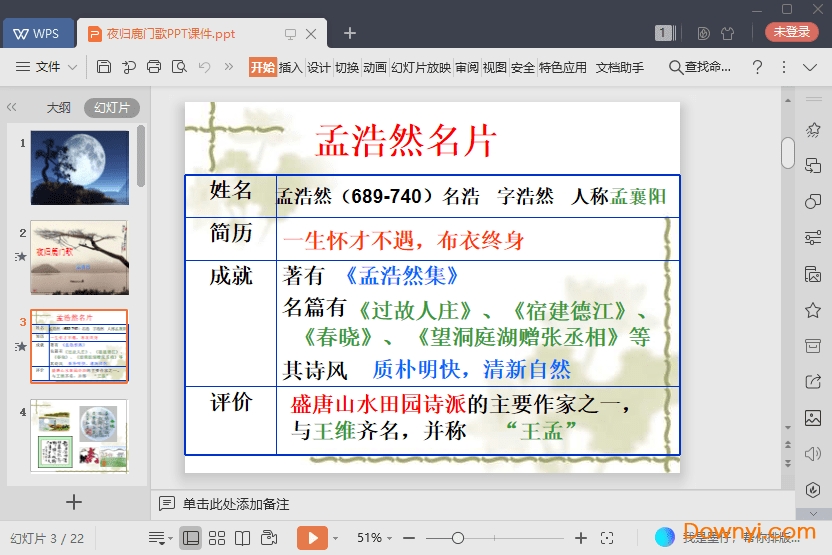
Task: Open sidebar properties sliders icon
Action: (813, 237)
